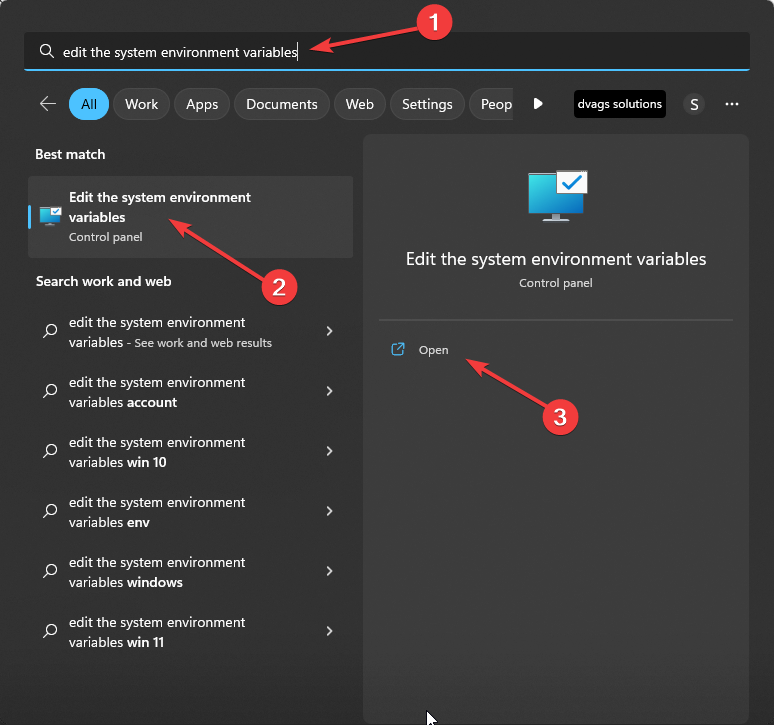Select suggestion 'See work and web results'
This screenshot has width=774, height=725.
191,332
